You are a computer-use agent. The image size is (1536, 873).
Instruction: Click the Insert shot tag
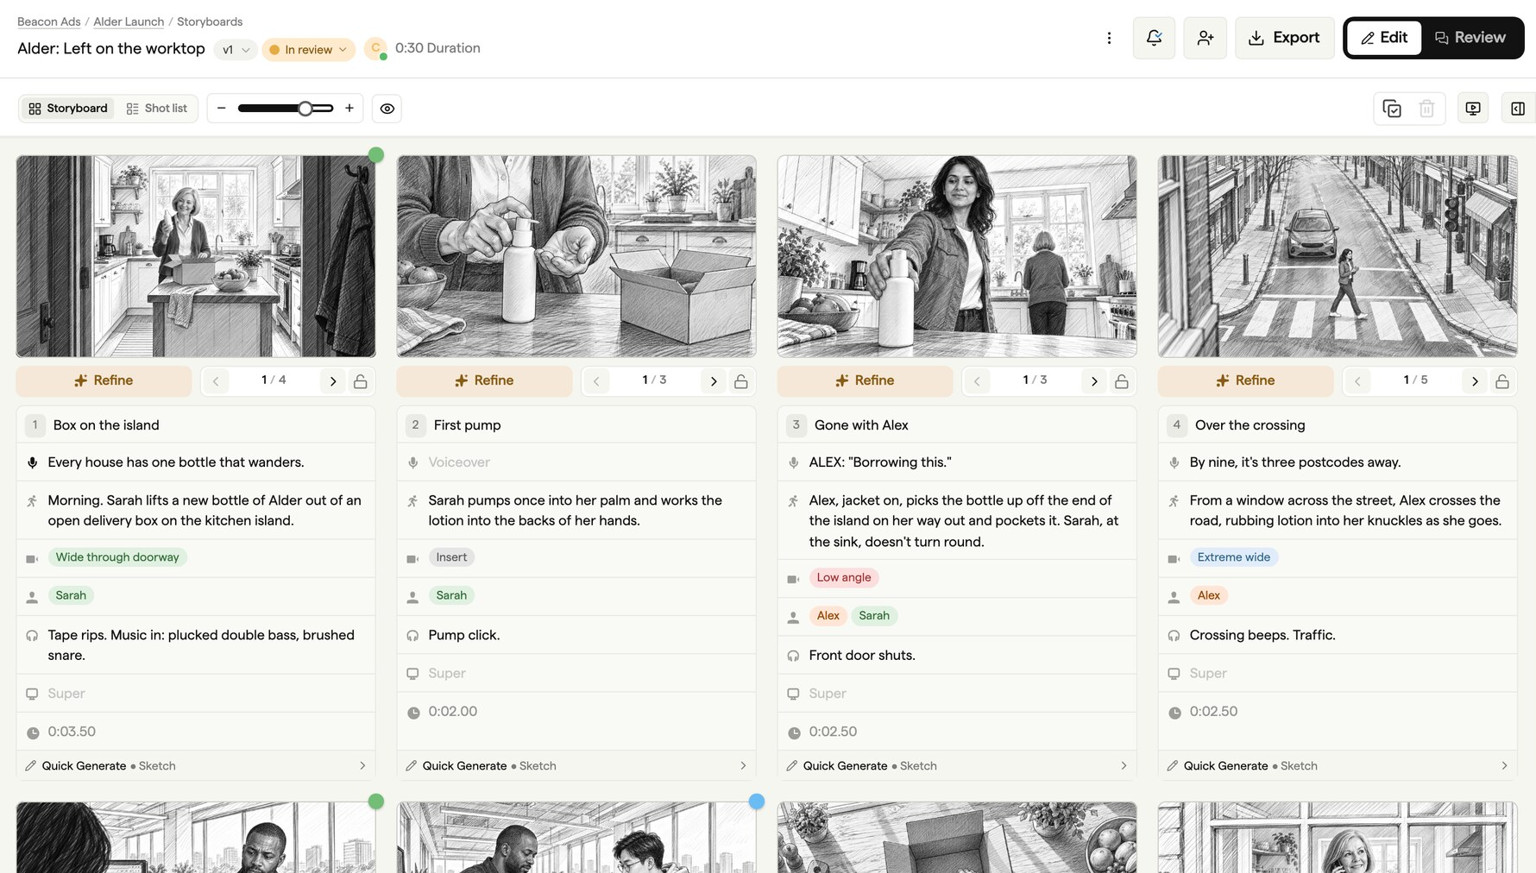[451, 557]
